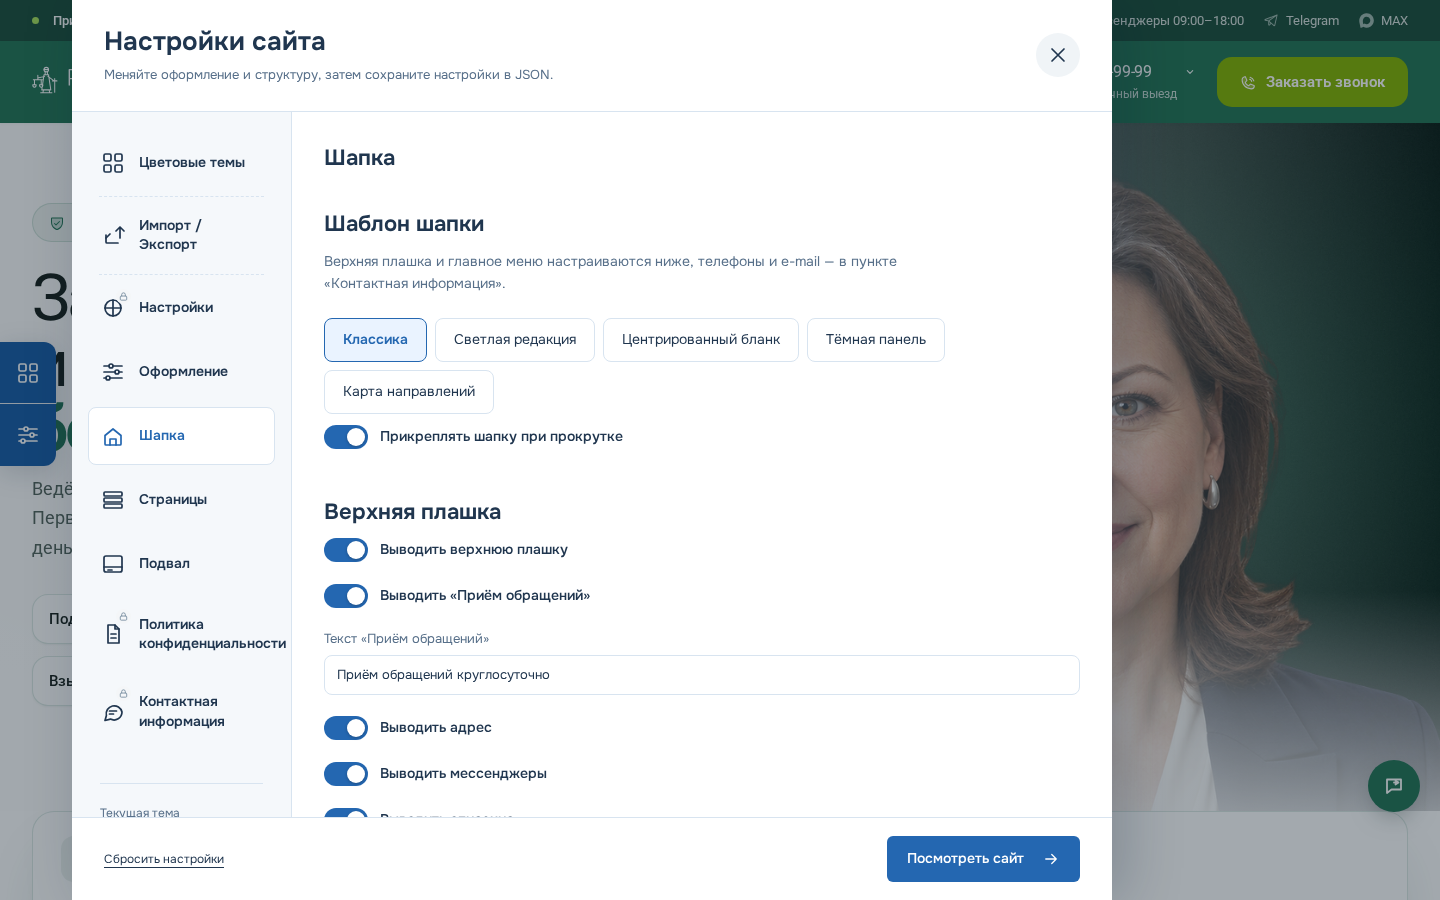Click the Контактная информация chat icon
Viewport: 1440px width, 900px height.
(x=113, y=712)
